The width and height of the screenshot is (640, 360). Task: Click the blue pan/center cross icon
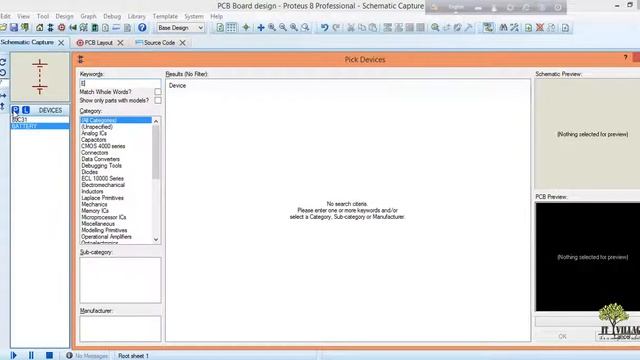[260, 27]
